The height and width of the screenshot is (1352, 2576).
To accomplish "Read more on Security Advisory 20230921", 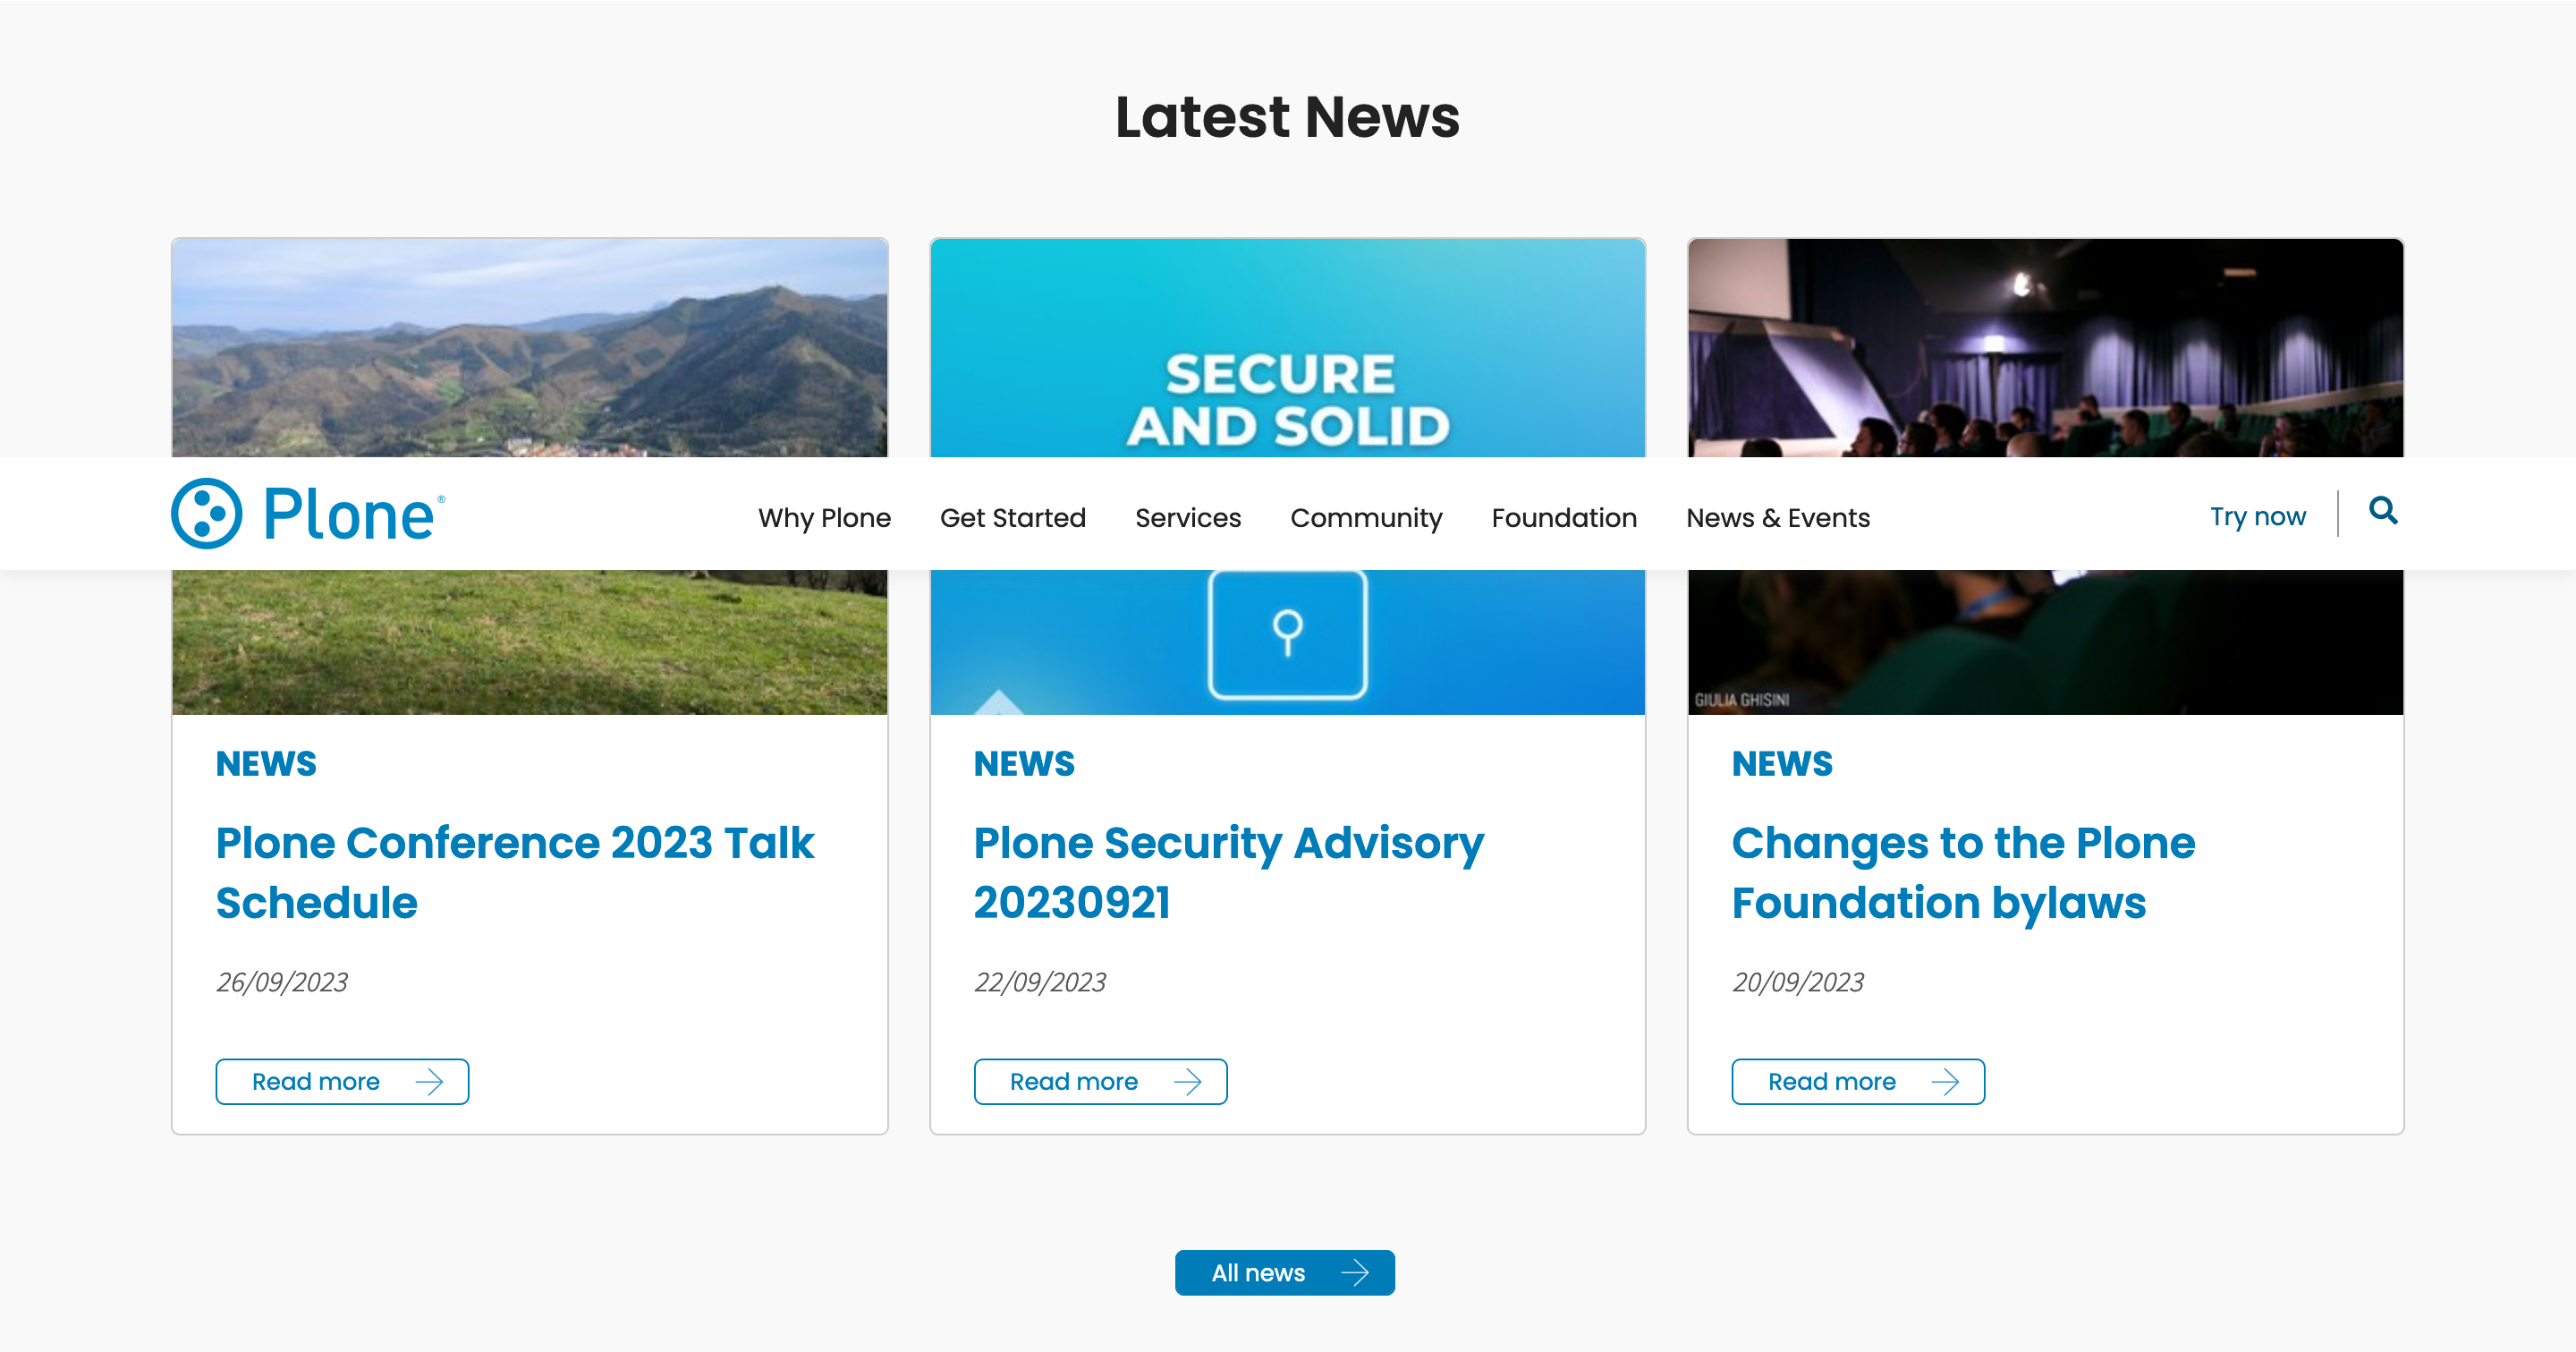I will [1100, 1081].
